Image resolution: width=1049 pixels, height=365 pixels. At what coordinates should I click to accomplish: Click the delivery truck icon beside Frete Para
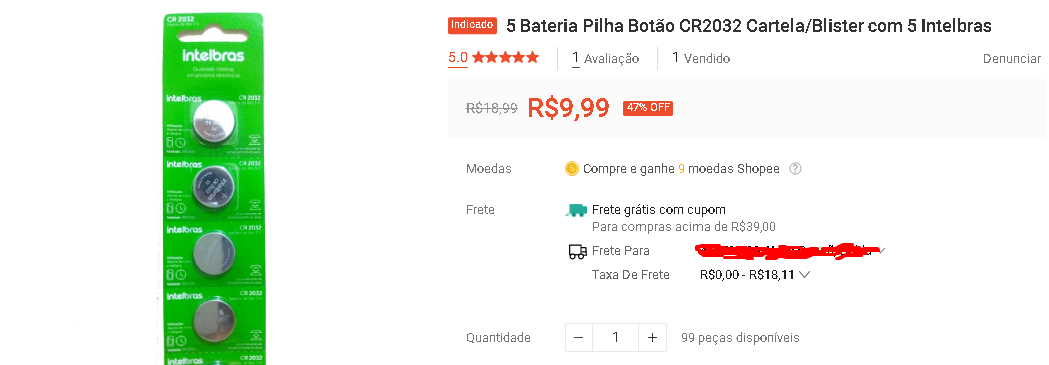(x=577, y=251)
